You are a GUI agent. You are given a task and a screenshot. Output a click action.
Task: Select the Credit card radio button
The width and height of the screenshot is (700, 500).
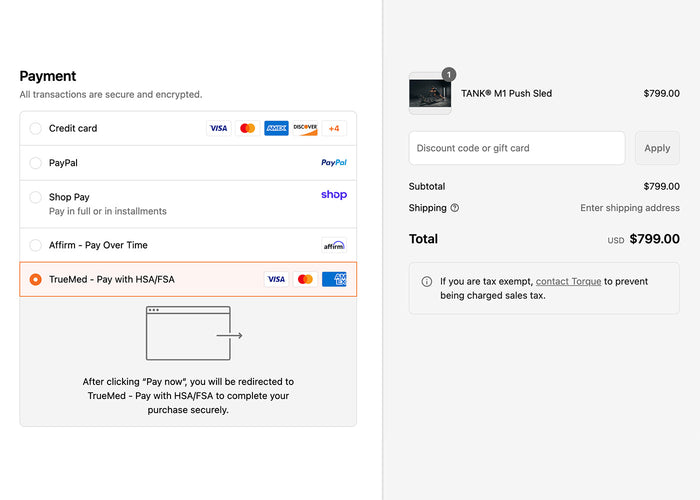point(35,129)
